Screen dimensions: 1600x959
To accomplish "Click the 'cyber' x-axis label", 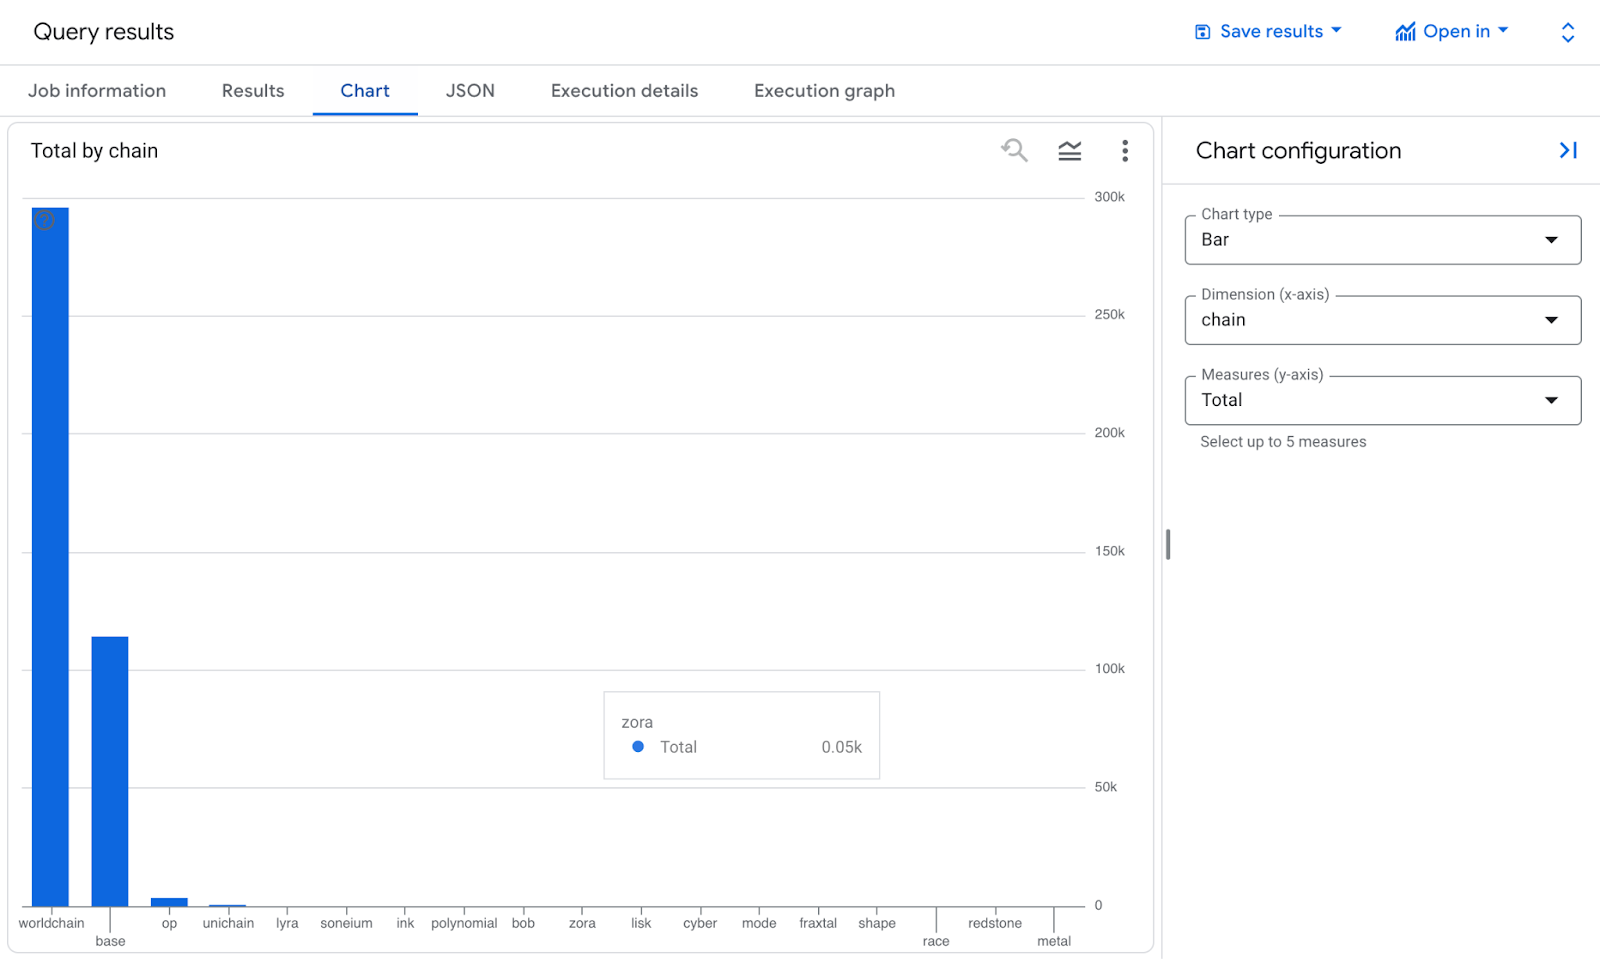I will (x=700, y=923).
